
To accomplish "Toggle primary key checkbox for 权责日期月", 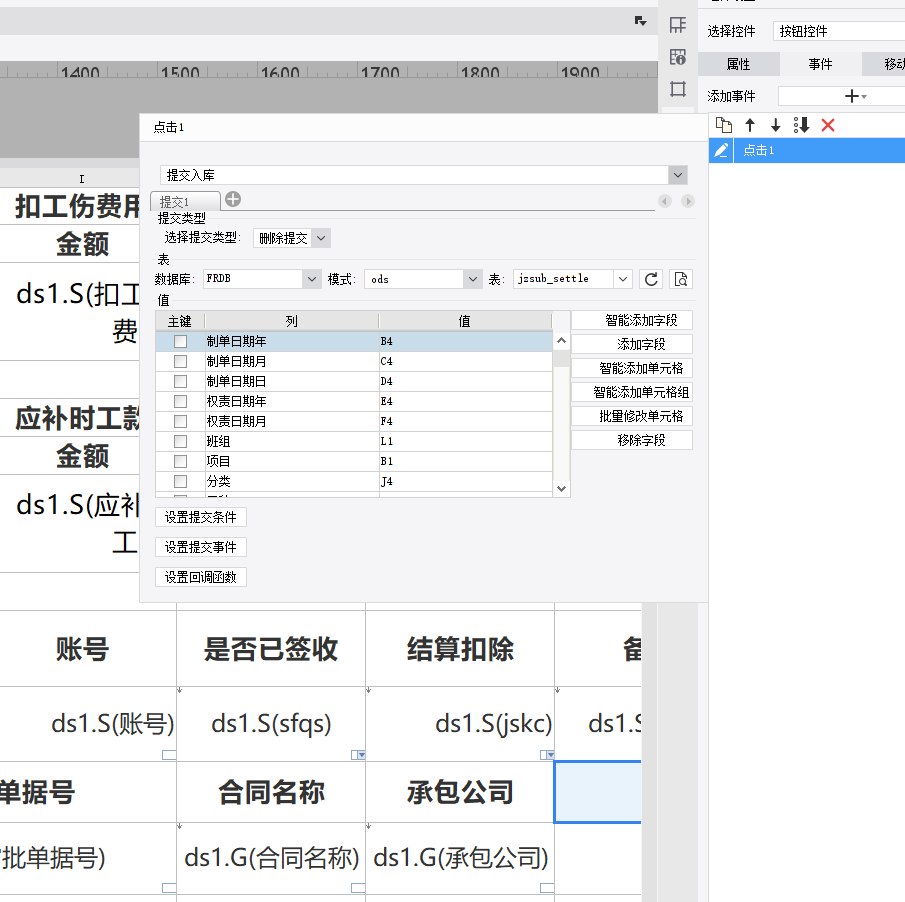I will point(181,421).
